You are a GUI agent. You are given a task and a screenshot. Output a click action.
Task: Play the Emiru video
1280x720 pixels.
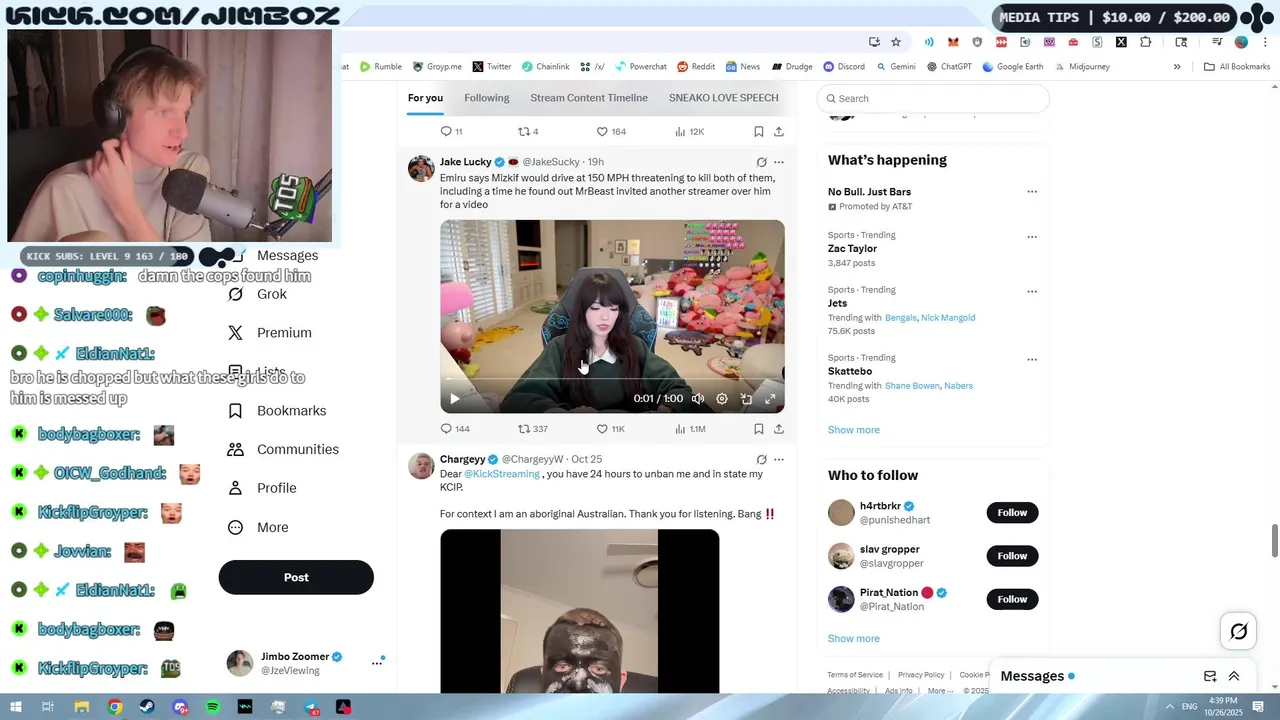pyautogui.click(x=455, y=399)
